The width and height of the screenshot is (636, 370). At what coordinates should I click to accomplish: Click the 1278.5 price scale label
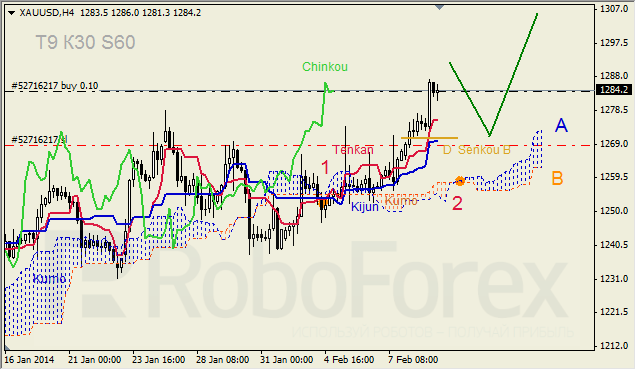coord(614,110)
